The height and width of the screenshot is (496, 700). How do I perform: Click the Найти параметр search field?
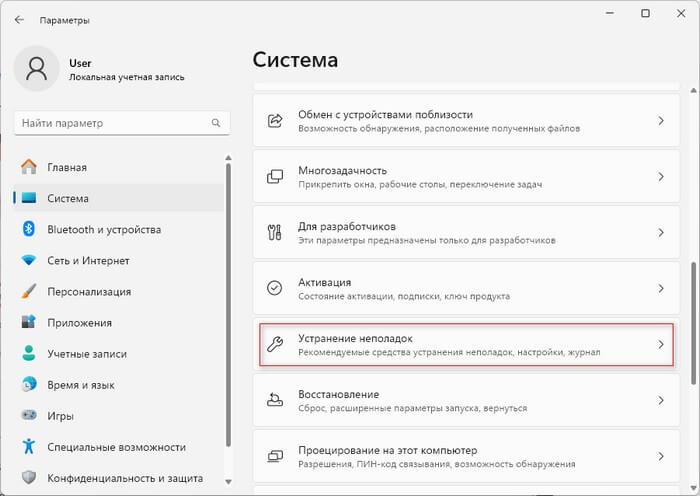(x=110, y=123)
